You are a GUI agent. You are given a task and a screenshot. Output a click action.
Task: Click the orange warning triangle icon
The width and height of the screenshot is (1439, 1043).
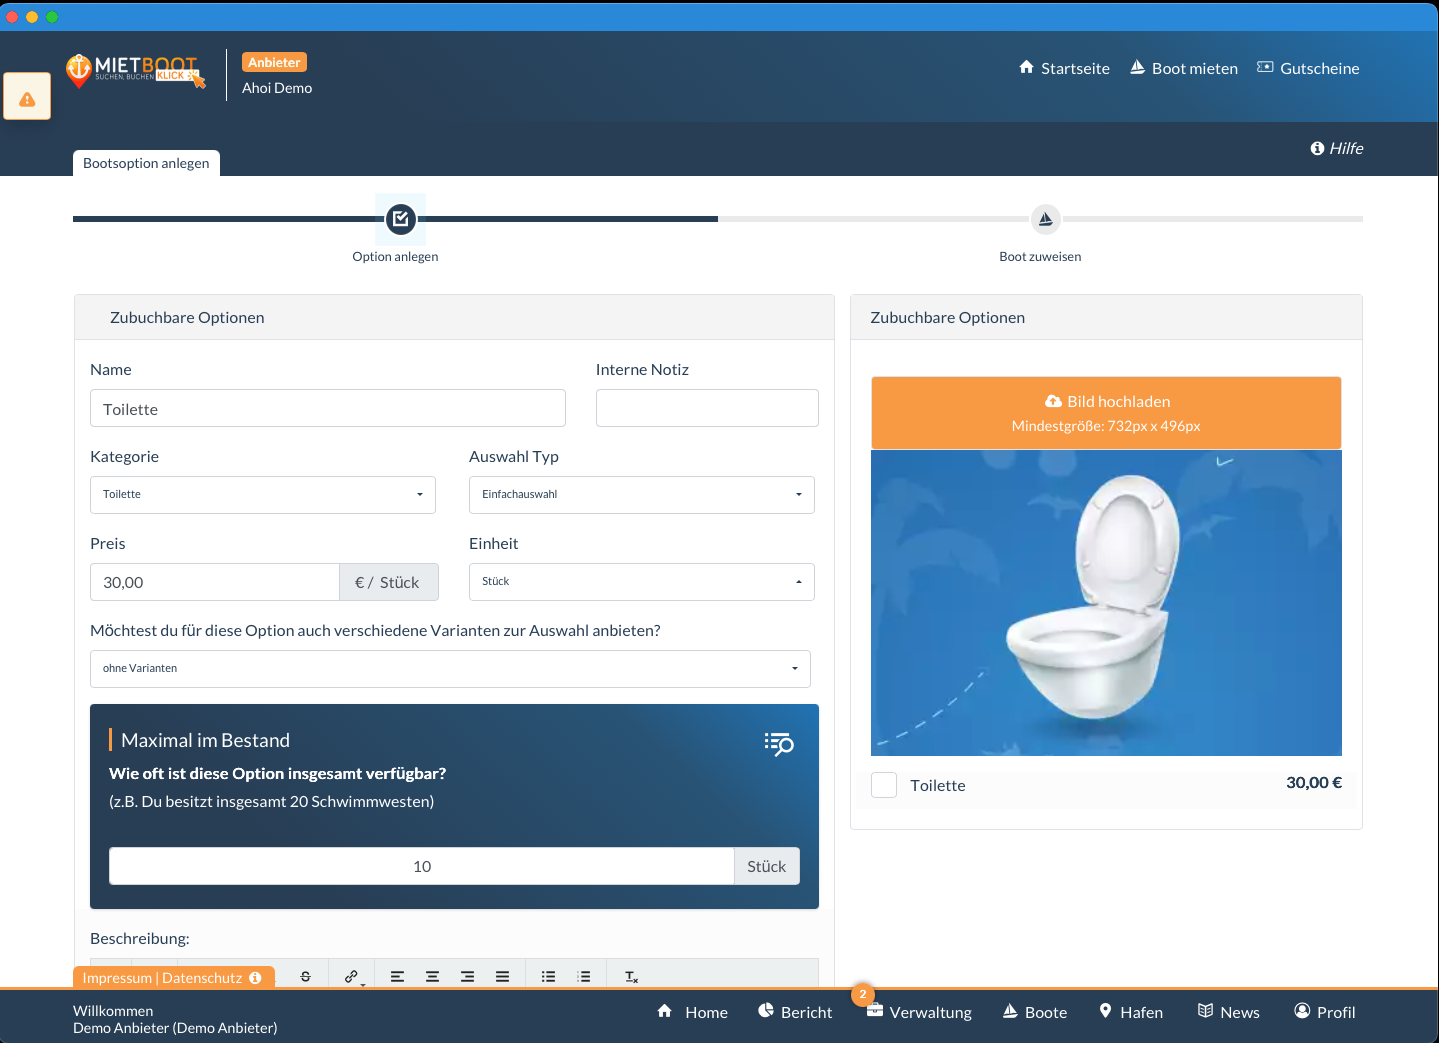[x=27, y=98]
